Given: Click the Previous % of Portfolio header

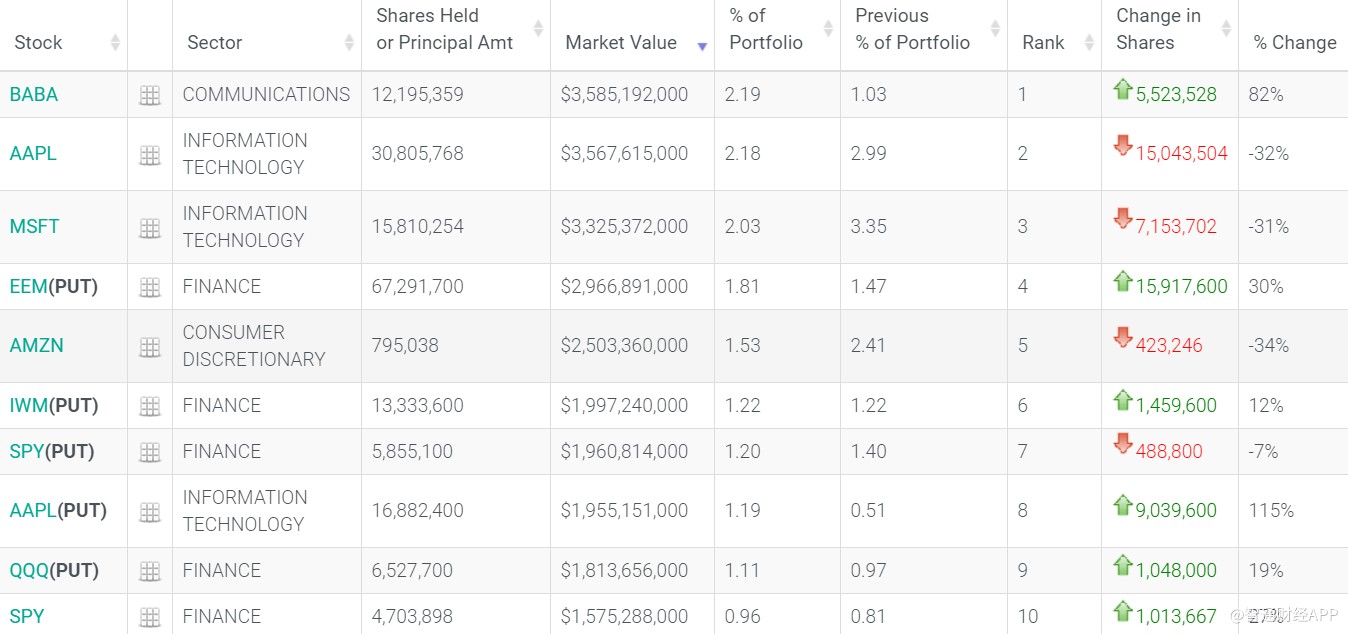Looking at the screenshot, I should (912, 29).
